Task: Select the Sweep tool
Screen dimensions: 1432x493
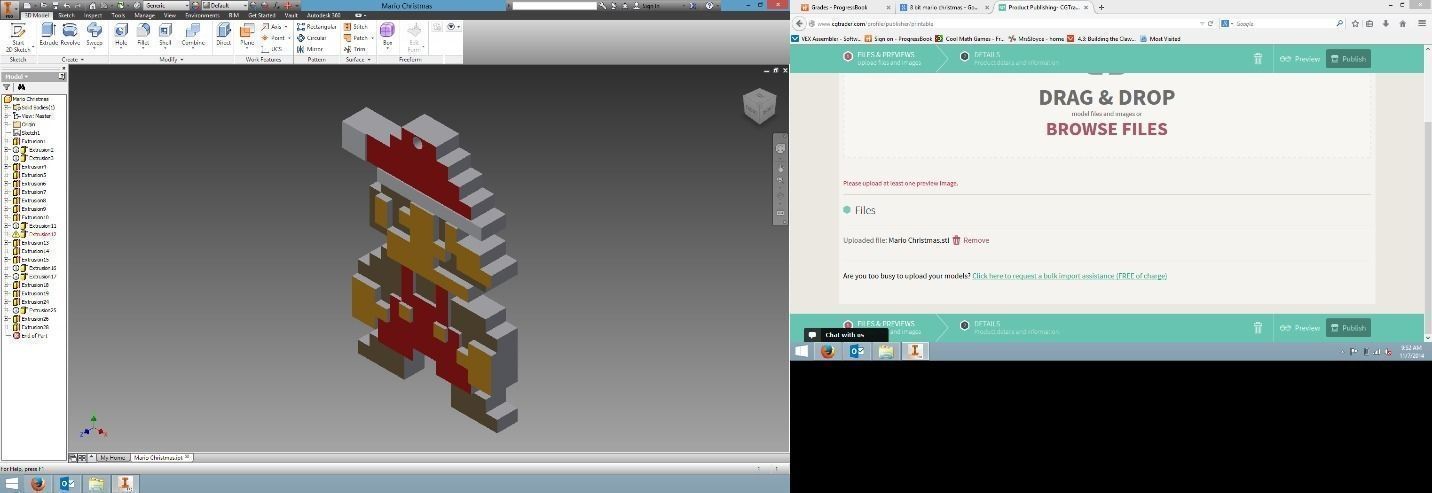Action: (94, 36)
